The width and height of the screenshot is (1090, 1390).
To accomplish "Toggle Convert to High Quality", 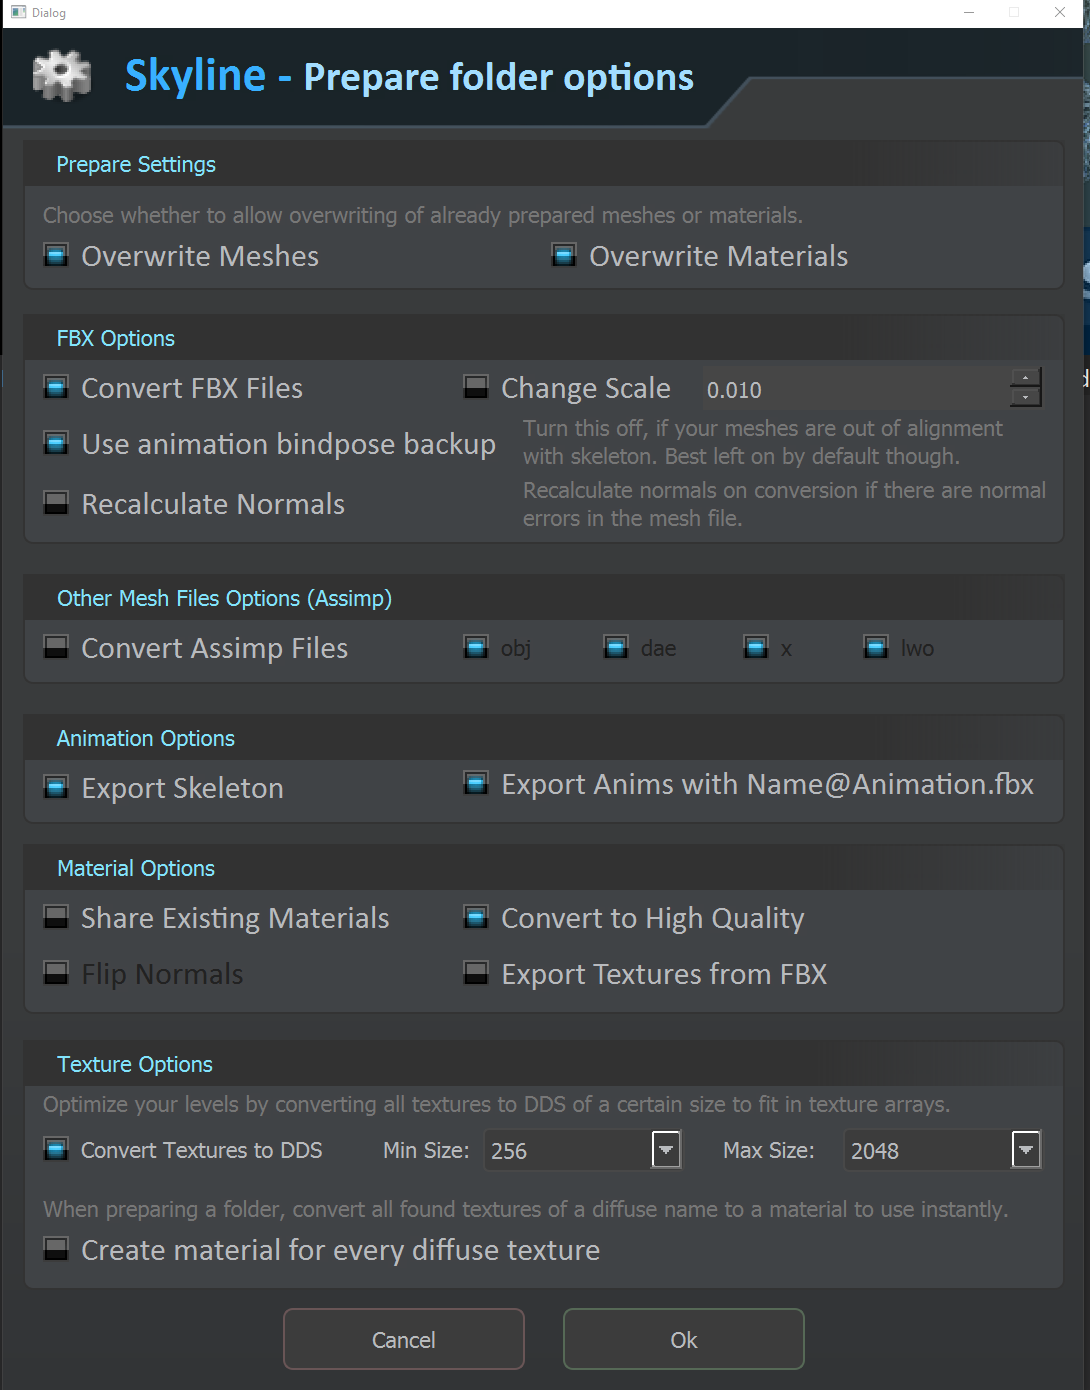I will coord(476,918).
